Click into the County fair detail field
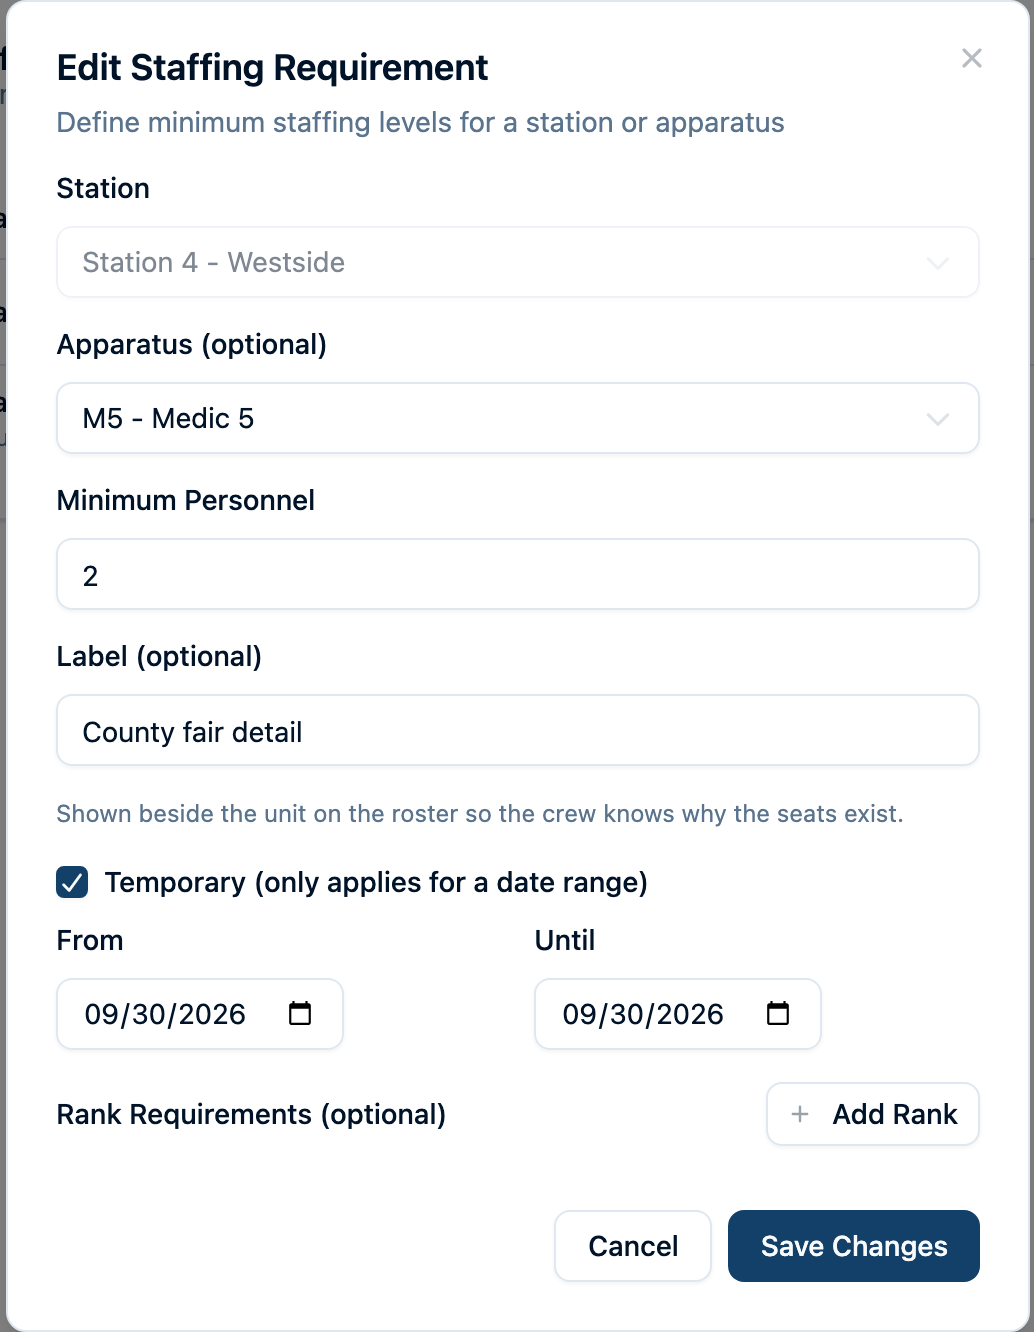 coord(518,730)
